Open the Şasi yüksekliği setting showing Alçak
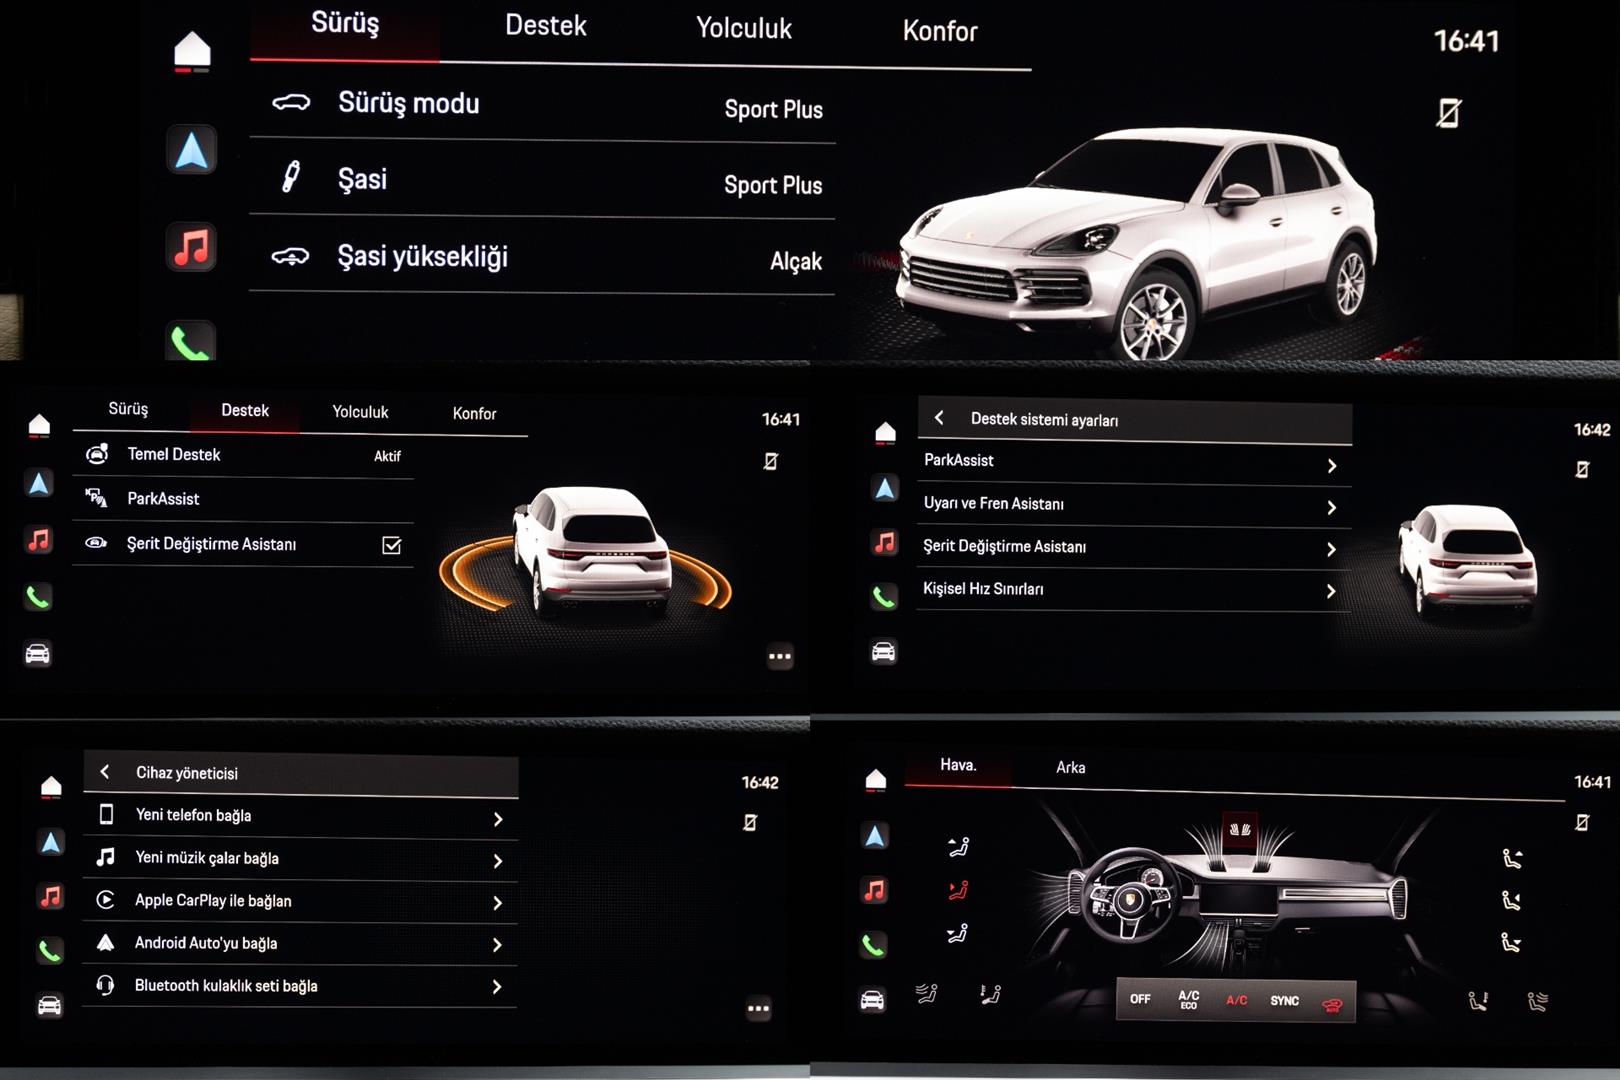 coord(541,258)
